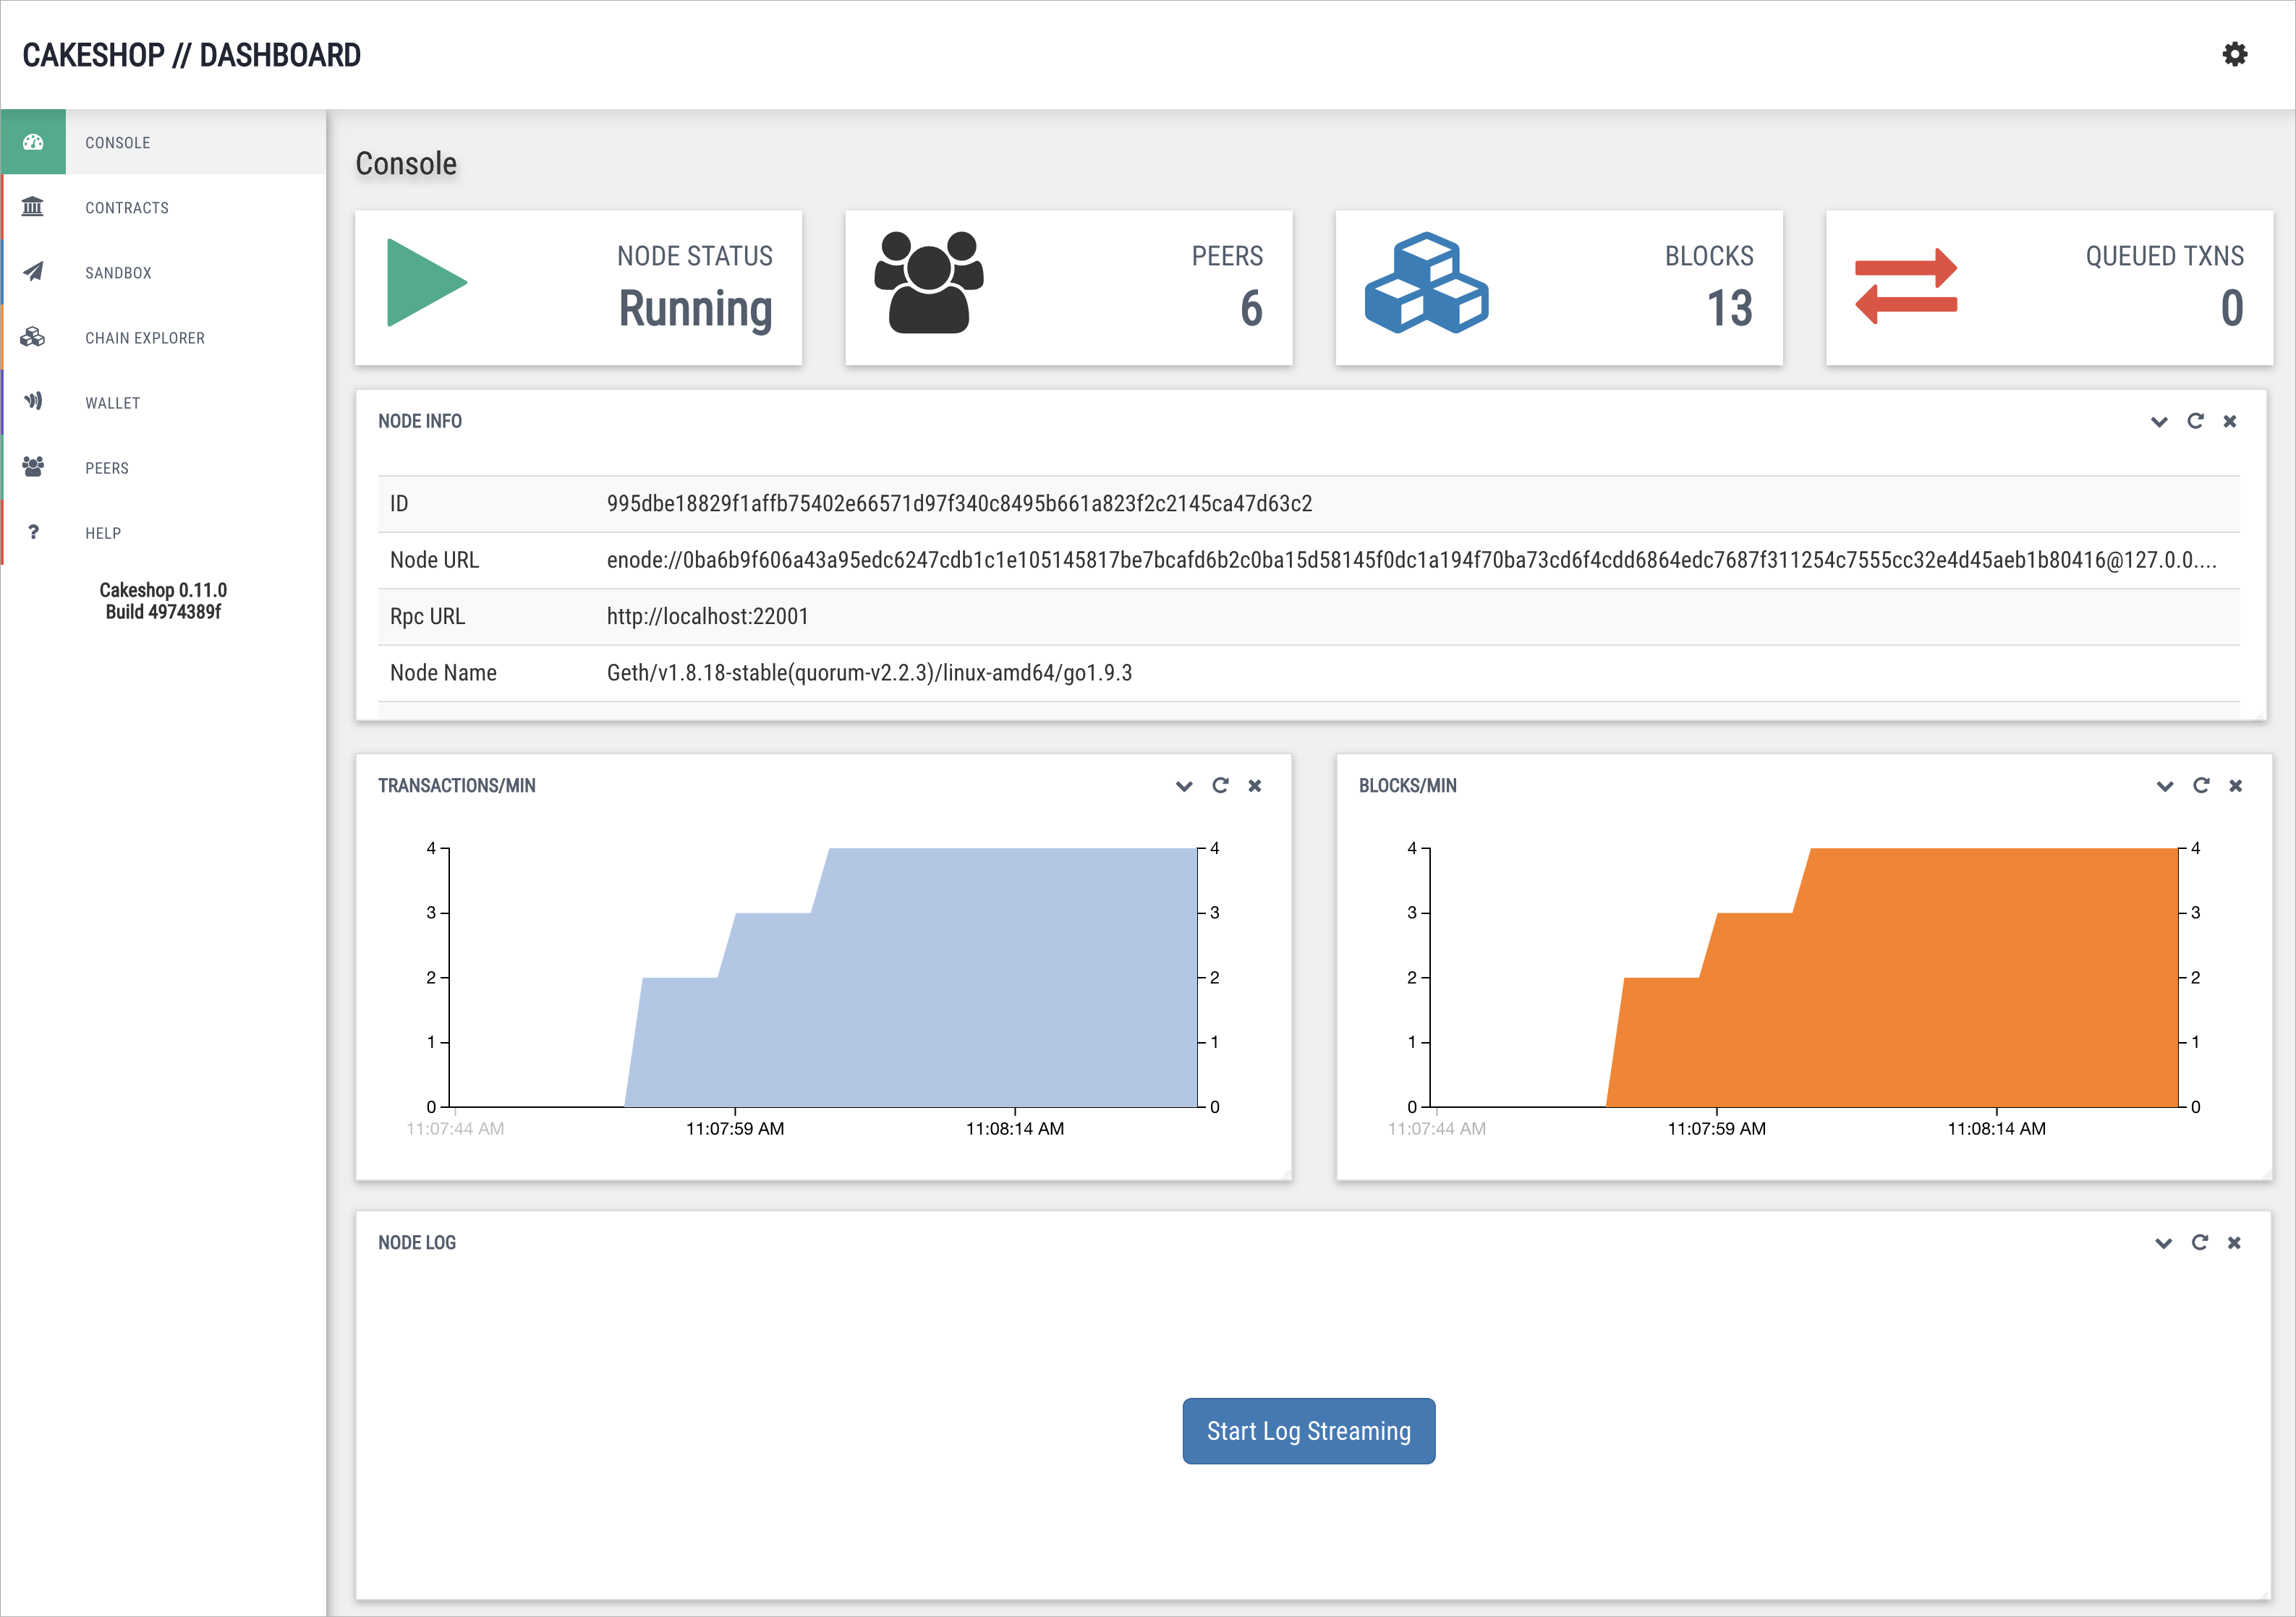Click the green Node Status play icon
2296x1617 pixels.
coord(426,283)
